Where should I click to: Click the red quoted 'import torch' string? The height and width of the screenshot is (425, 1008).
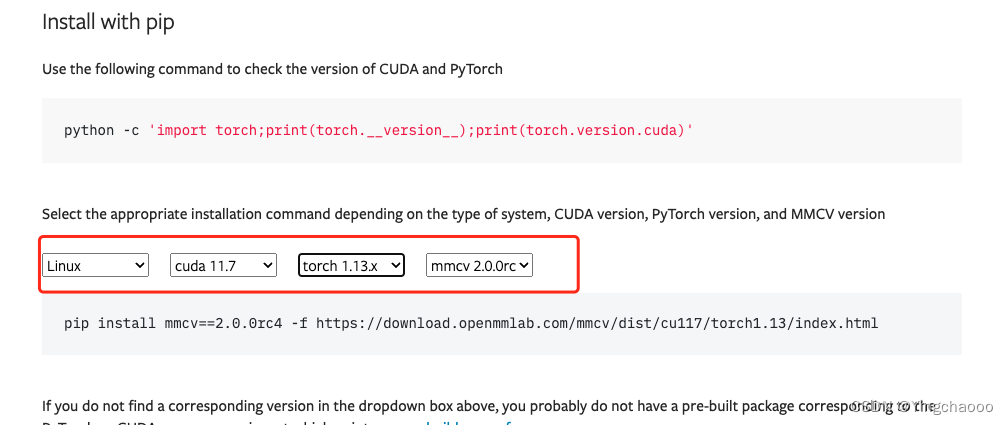pos(420,131)
